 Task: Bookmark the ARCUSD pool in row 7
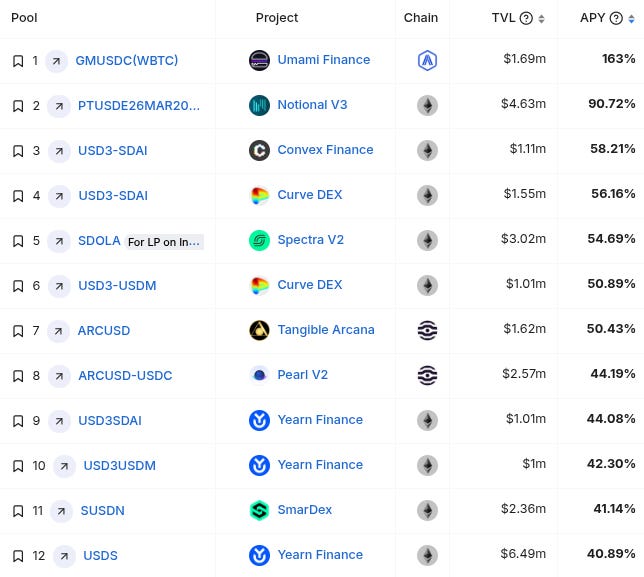pyautogui.click(x=18, y=331)
